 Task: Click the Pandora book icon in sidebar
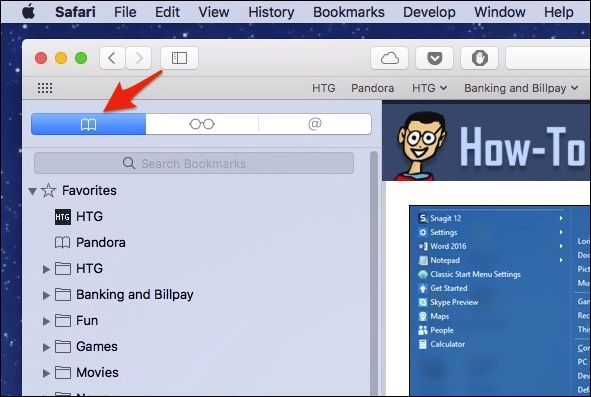point(63,242)
